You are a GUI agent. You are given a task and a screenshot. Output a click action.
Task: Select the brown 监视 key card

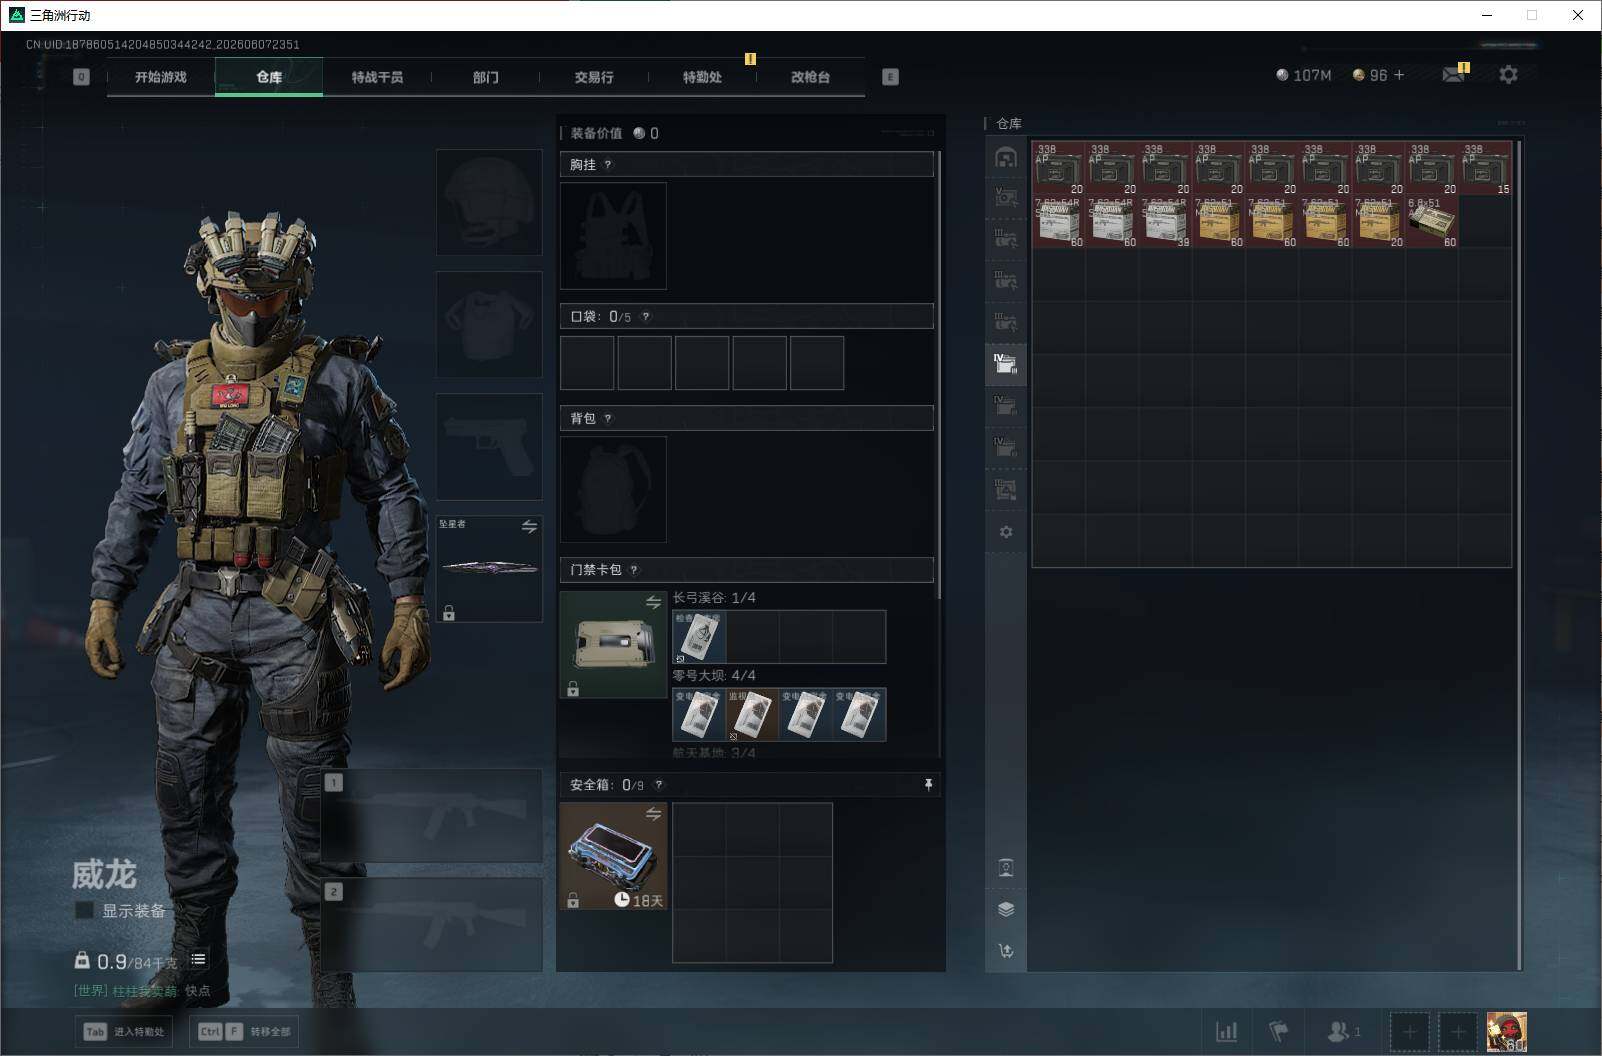point(752,715)
